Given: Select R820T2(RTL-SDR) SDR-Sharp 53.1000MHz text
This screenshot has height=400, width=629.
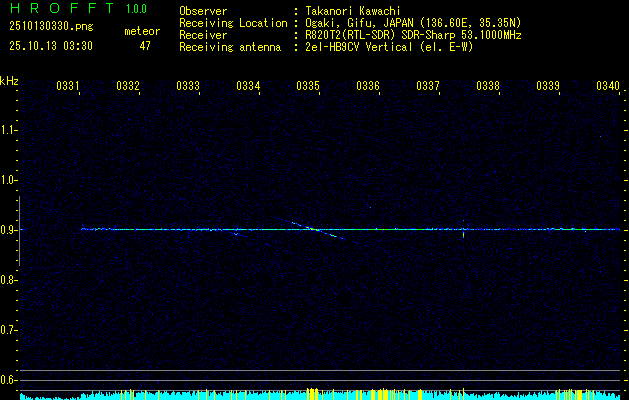Looking at the screenshot, I should tap(413, 35).
